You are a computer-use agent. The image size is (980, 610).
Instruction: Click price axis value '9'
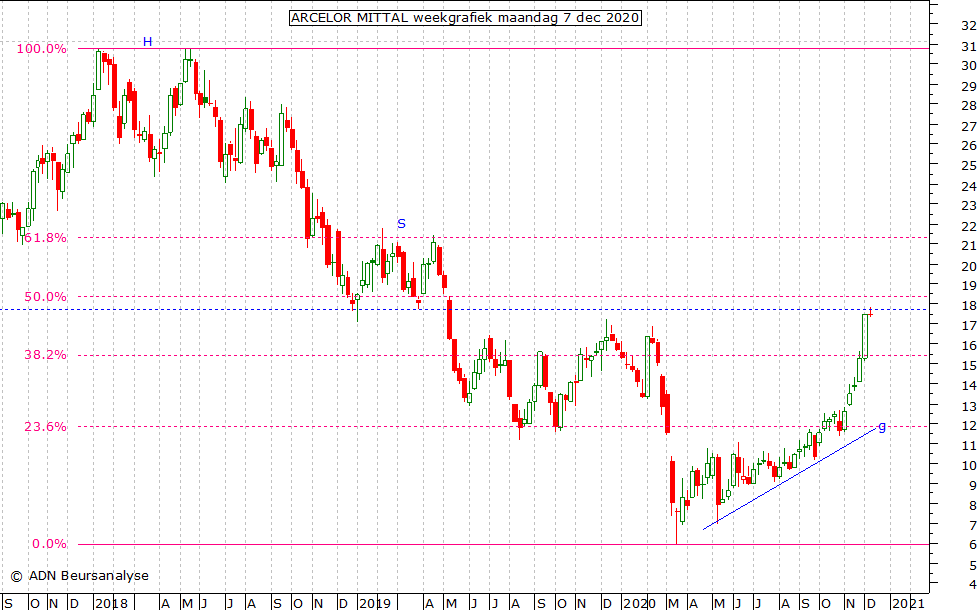(x=972, y=486)
